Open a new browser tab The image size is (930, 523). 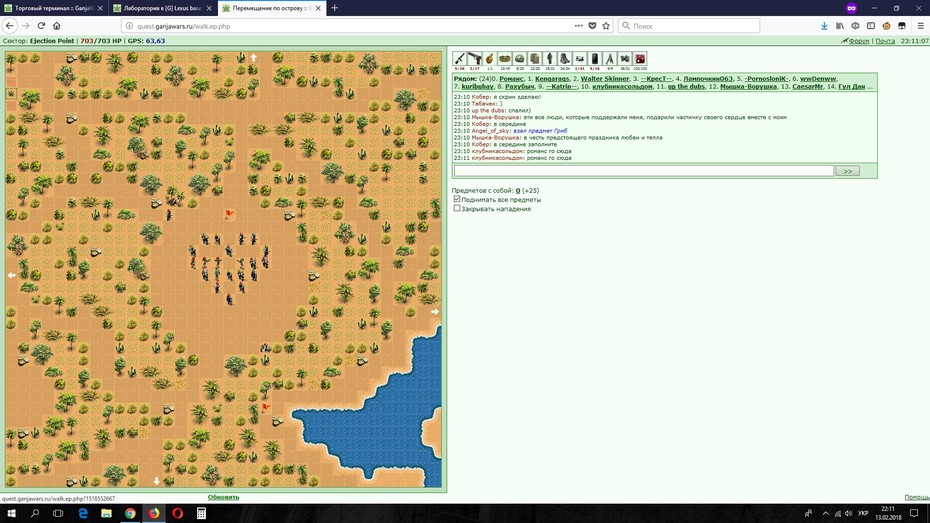click(335, 8)
